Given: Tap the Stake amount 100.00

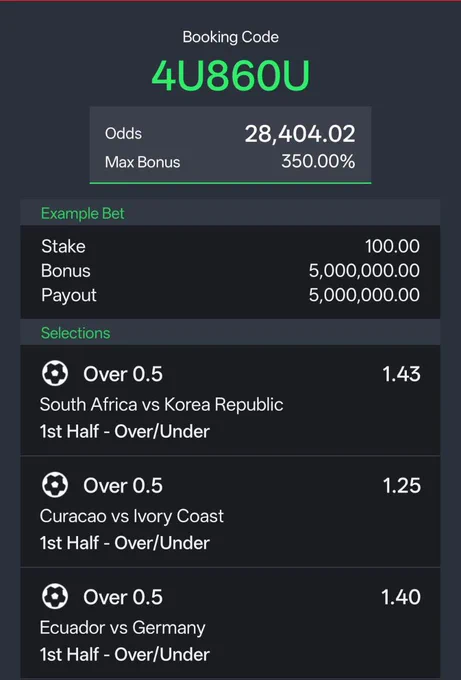Looking at the screenshot, I should tap(392, 246).
